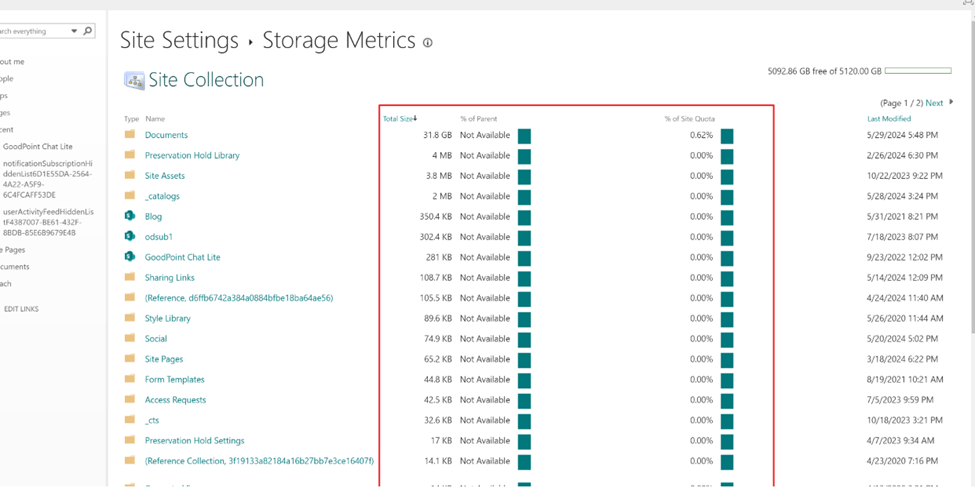Screen dimensions: 975x488
Task: Open the Blog subsite link
Action: pyautogui.click(x=154, y=216)
